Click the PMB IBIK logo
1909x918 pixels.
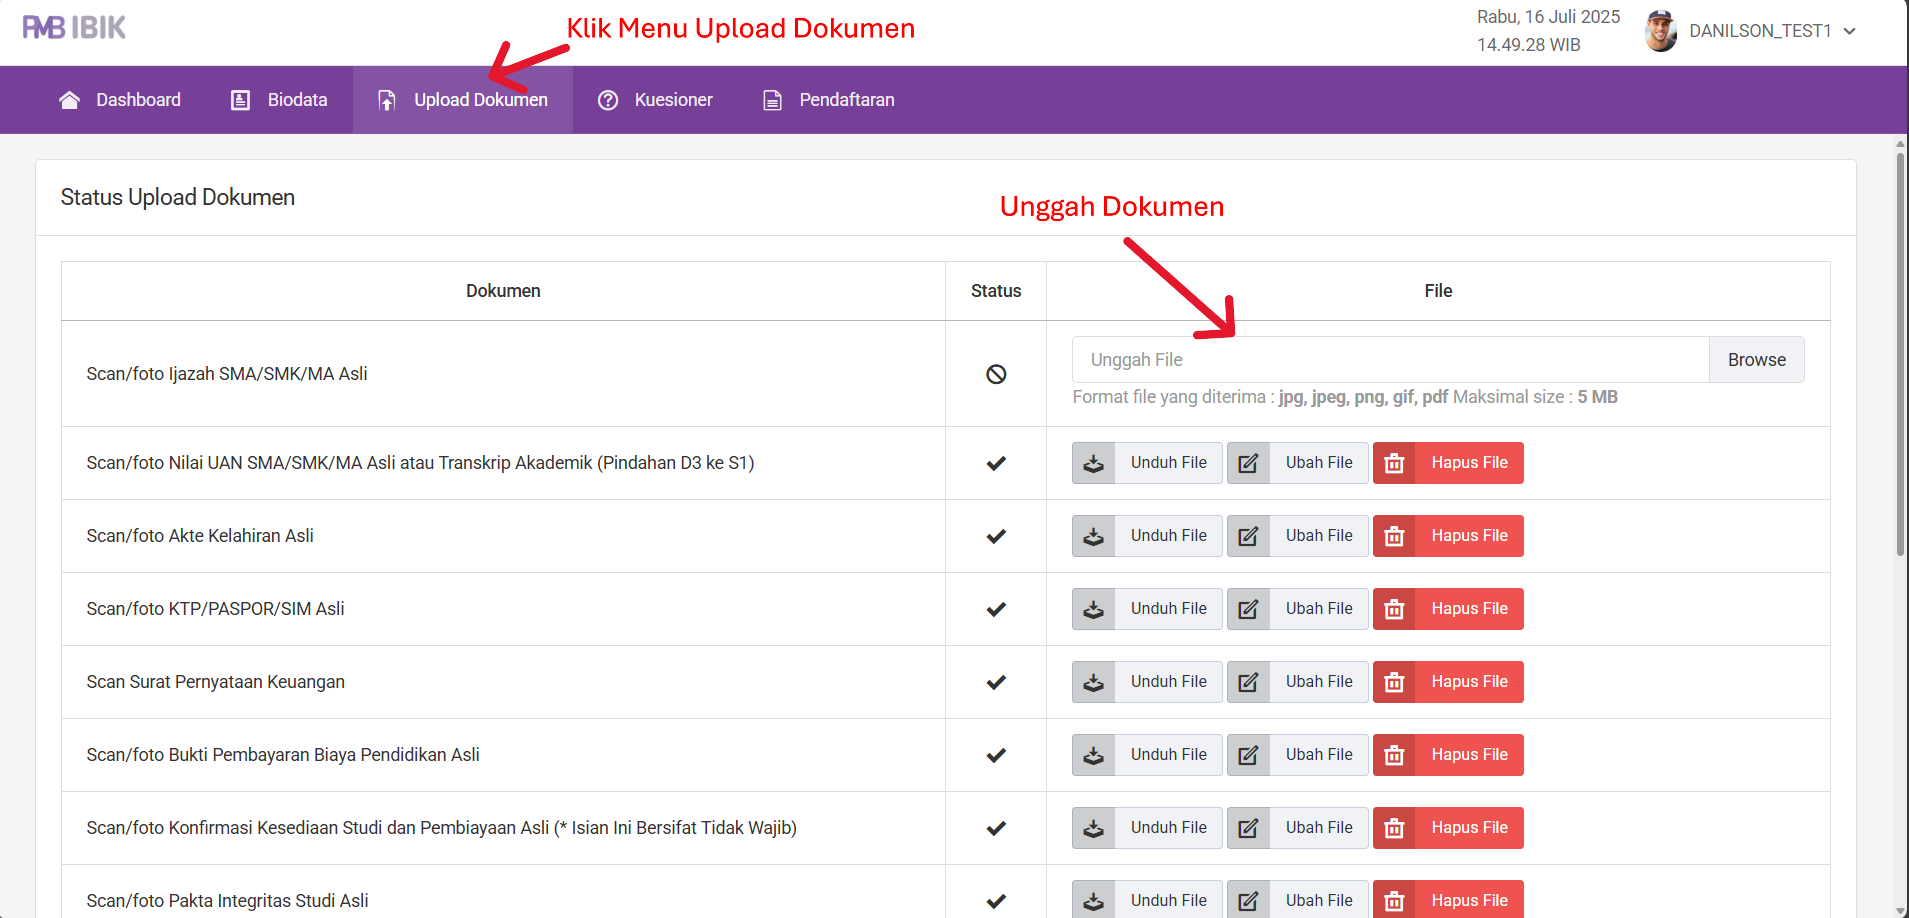pos(74,28)
